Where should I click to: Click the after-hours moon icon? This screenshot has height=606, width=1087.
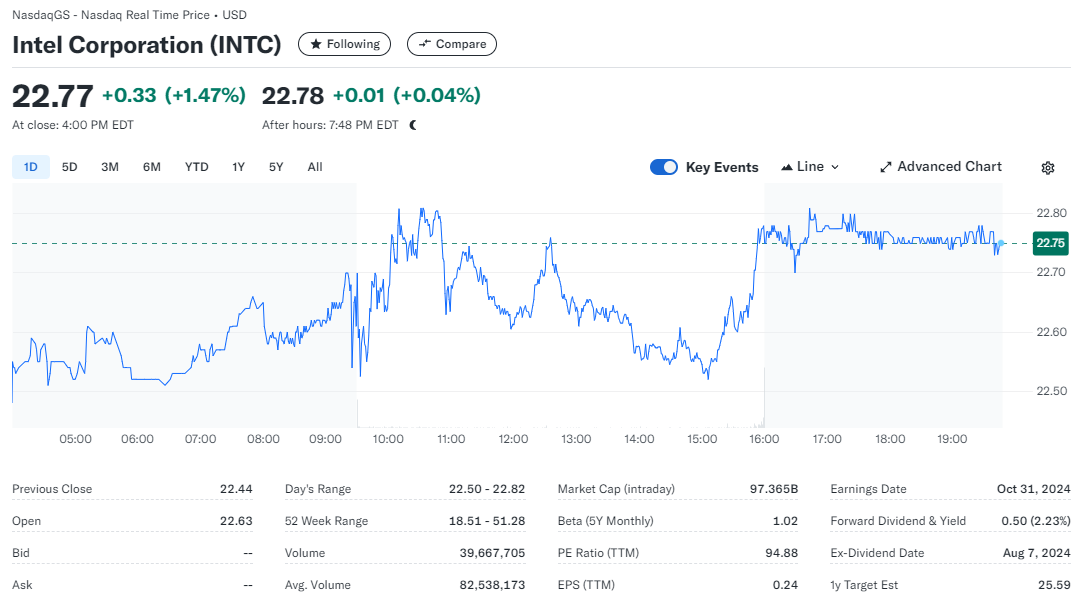(x=413, y=125)
